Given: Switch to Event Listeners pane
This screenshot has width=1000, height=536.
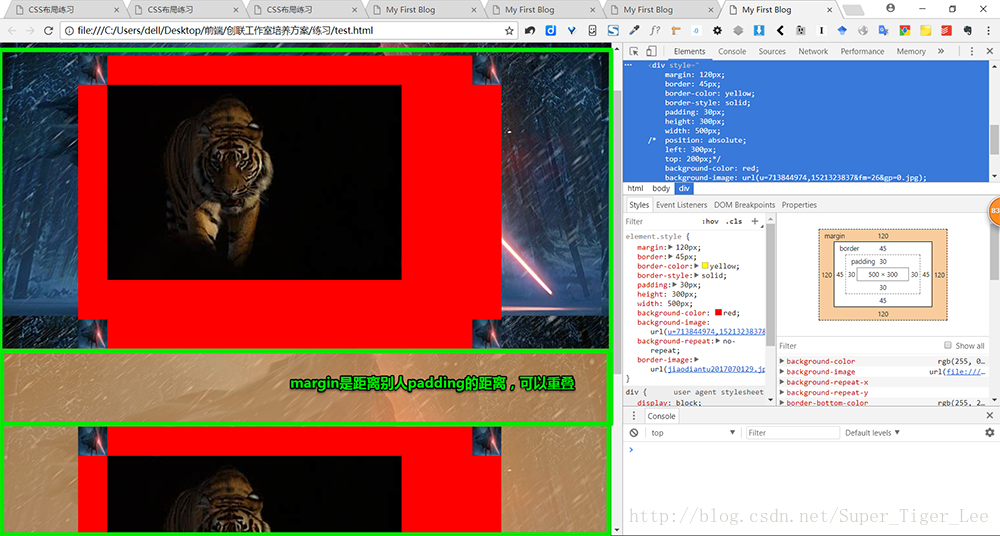Looking at the screenshot, I should click(682, 205).
